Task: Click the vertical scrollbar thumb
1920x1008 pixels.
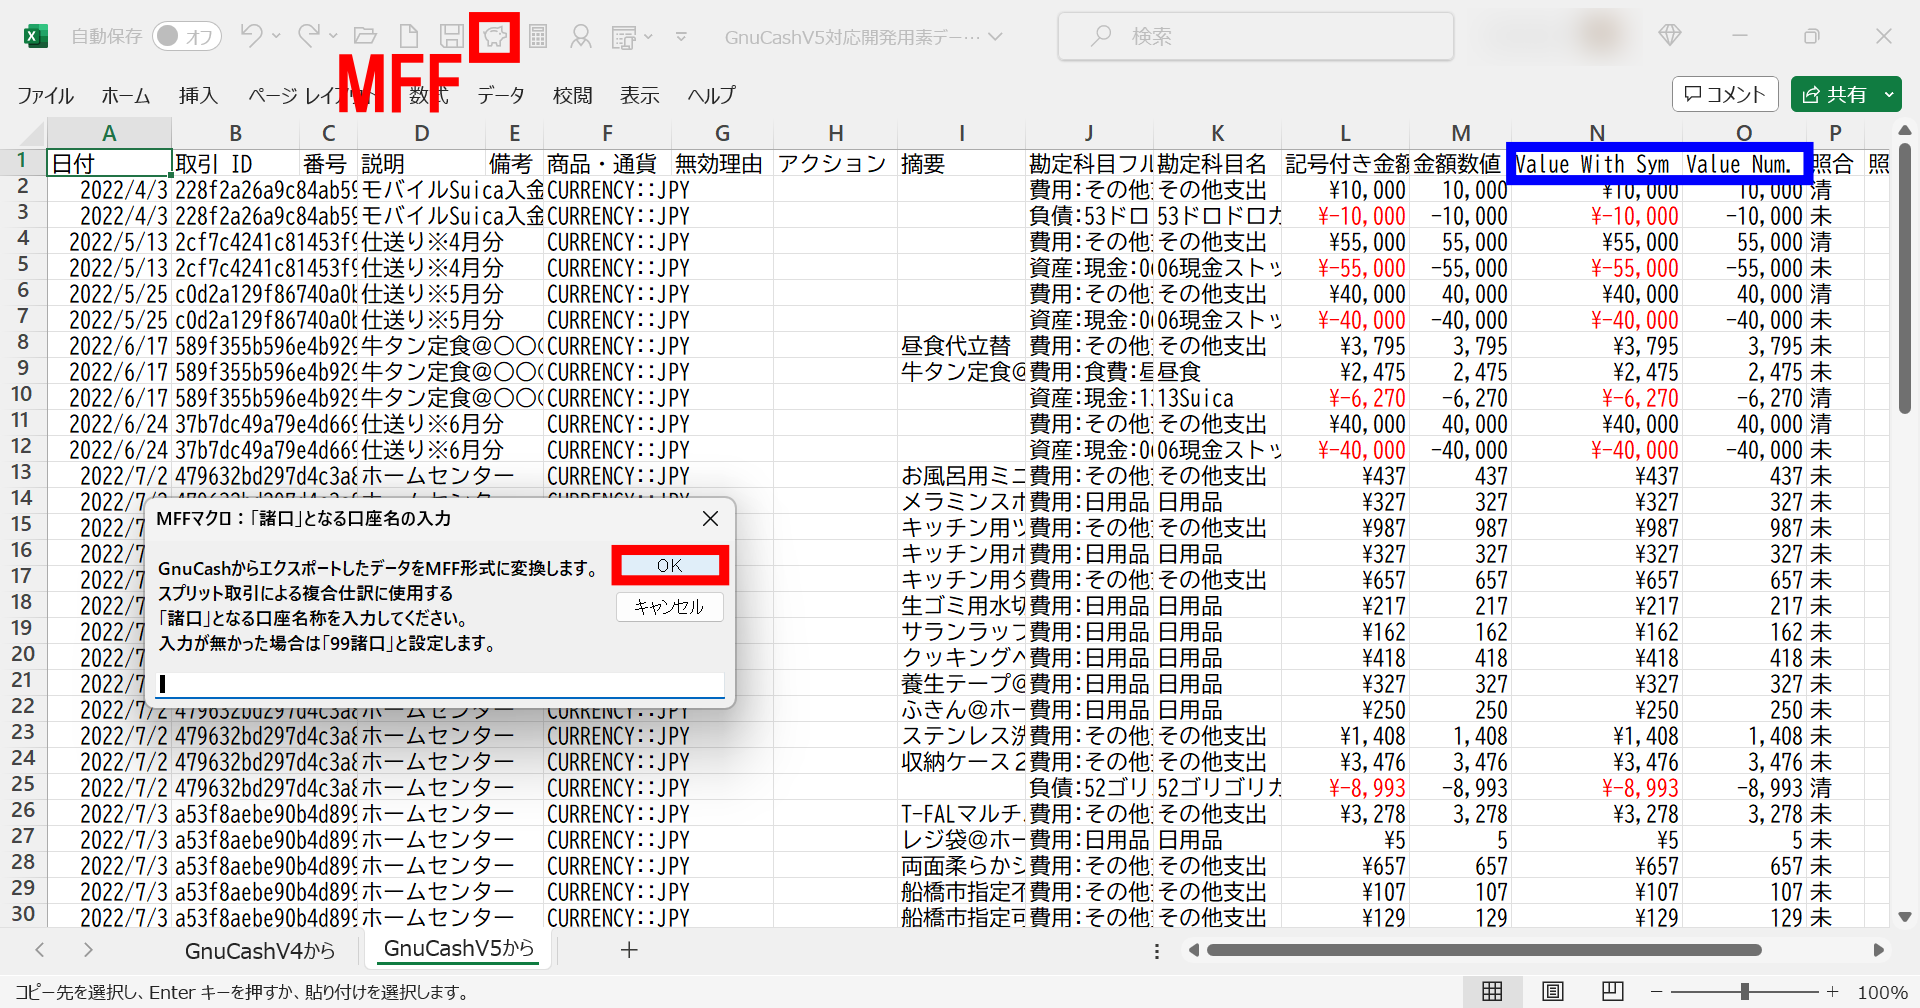Action: pos(1905,278)
